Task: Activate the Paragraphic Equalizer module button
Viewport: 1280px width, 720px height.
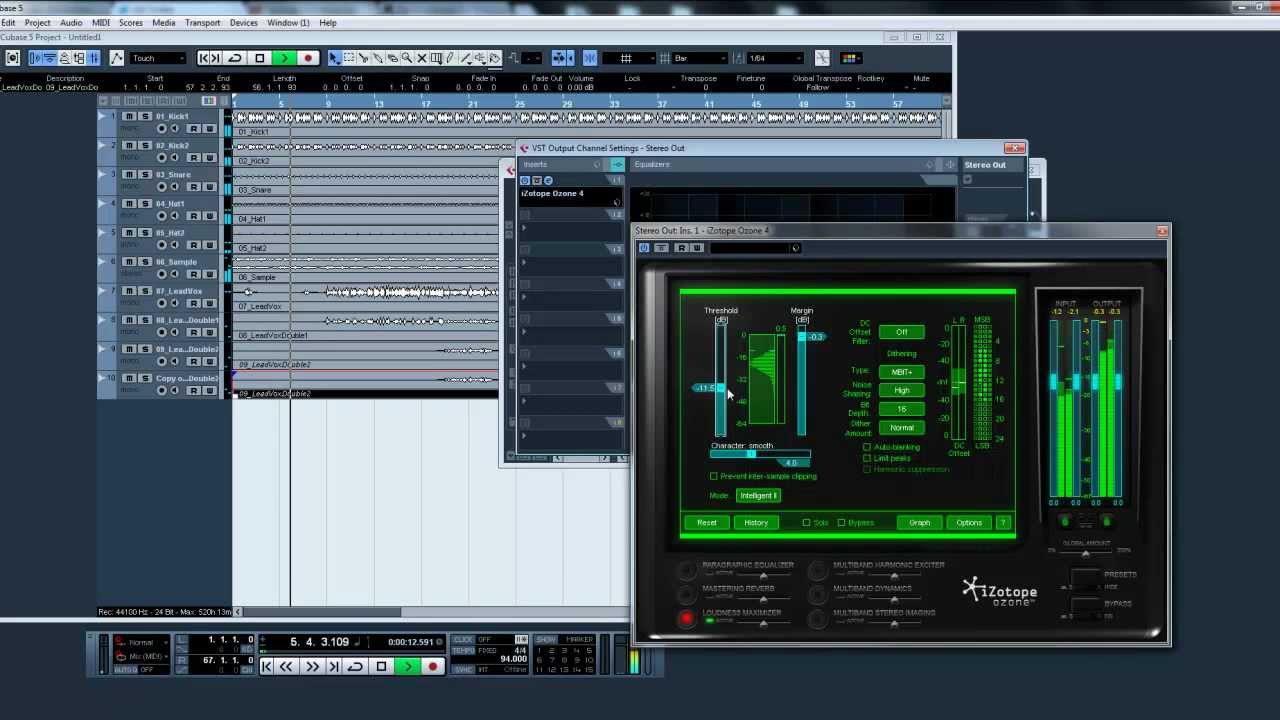Action: (x=686, y=571)
